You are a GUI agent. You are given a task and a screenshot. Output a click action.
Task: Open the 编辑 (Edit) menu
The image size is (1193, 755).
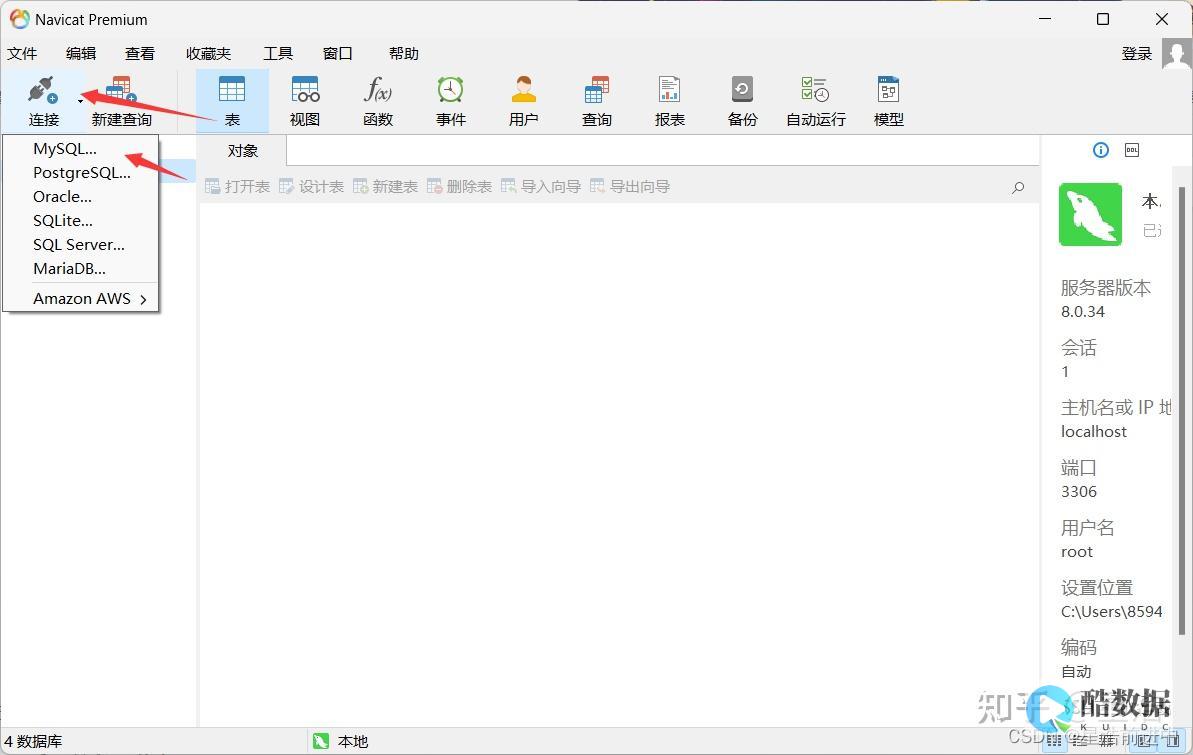(81, 53)
